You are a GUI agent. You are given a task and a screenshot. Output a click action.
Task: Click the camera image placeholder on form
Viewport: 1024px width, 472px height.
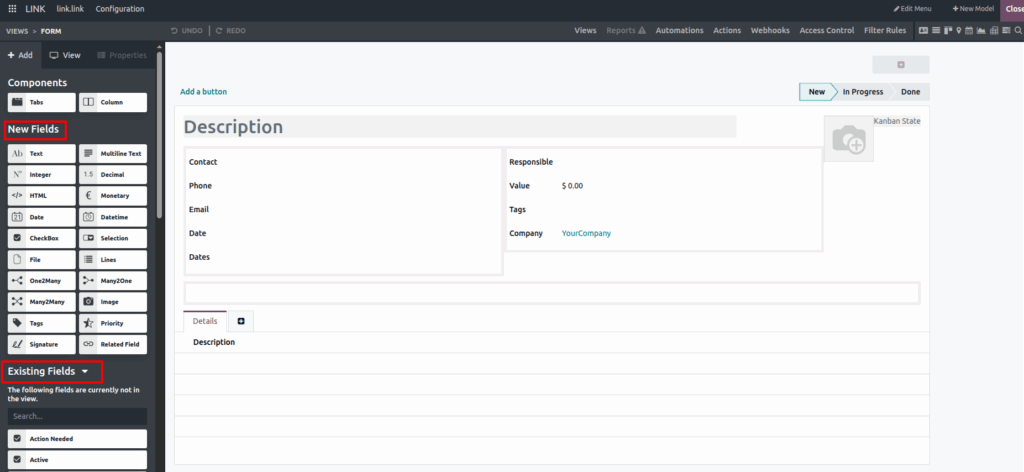click(848, 139)
